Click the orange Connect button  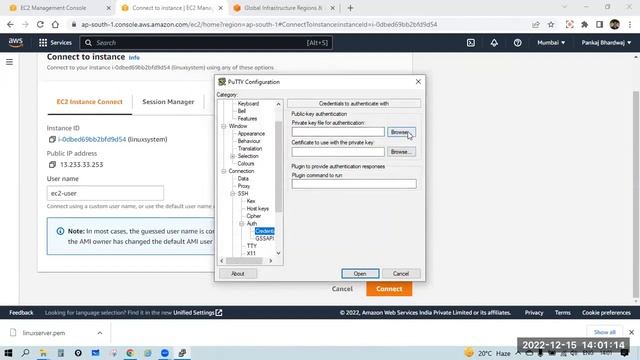[389, 289]
